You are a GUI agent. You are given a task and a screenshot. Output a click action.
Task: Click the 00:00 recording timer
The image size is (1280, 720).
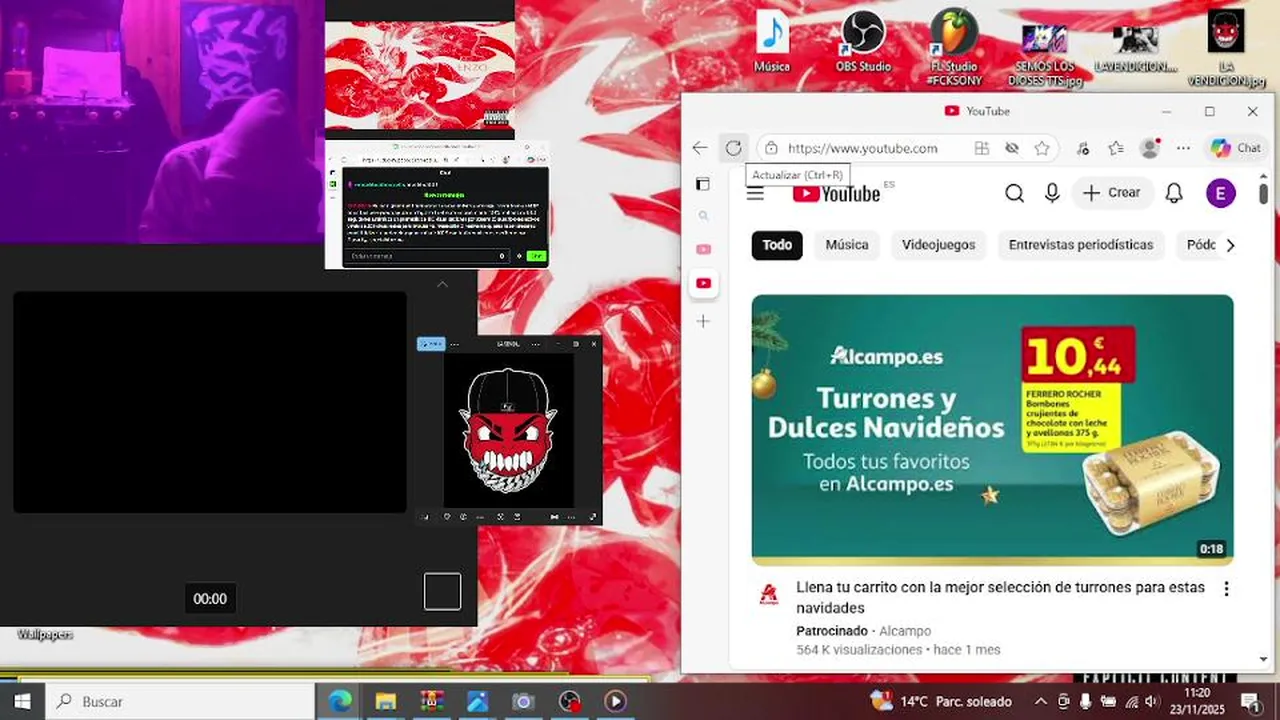(x=210, y=599)
